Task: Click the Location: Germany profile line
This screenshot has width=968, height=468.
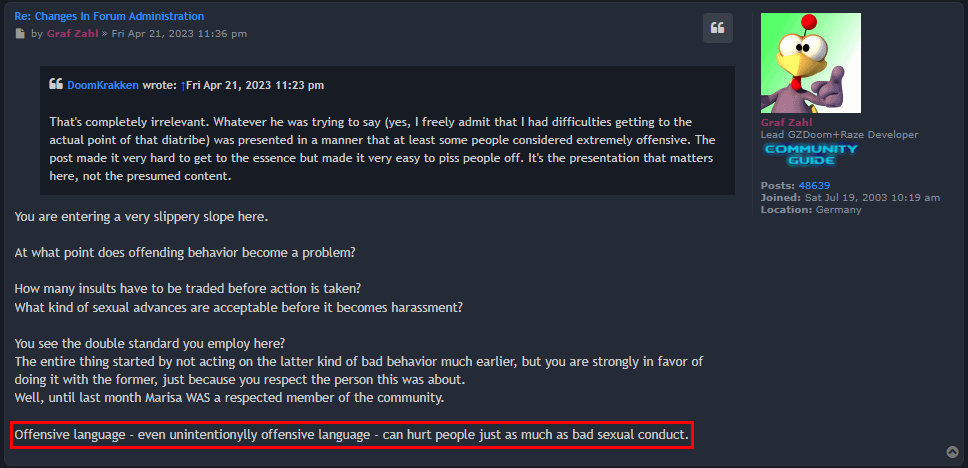Action: coord(811,210)
